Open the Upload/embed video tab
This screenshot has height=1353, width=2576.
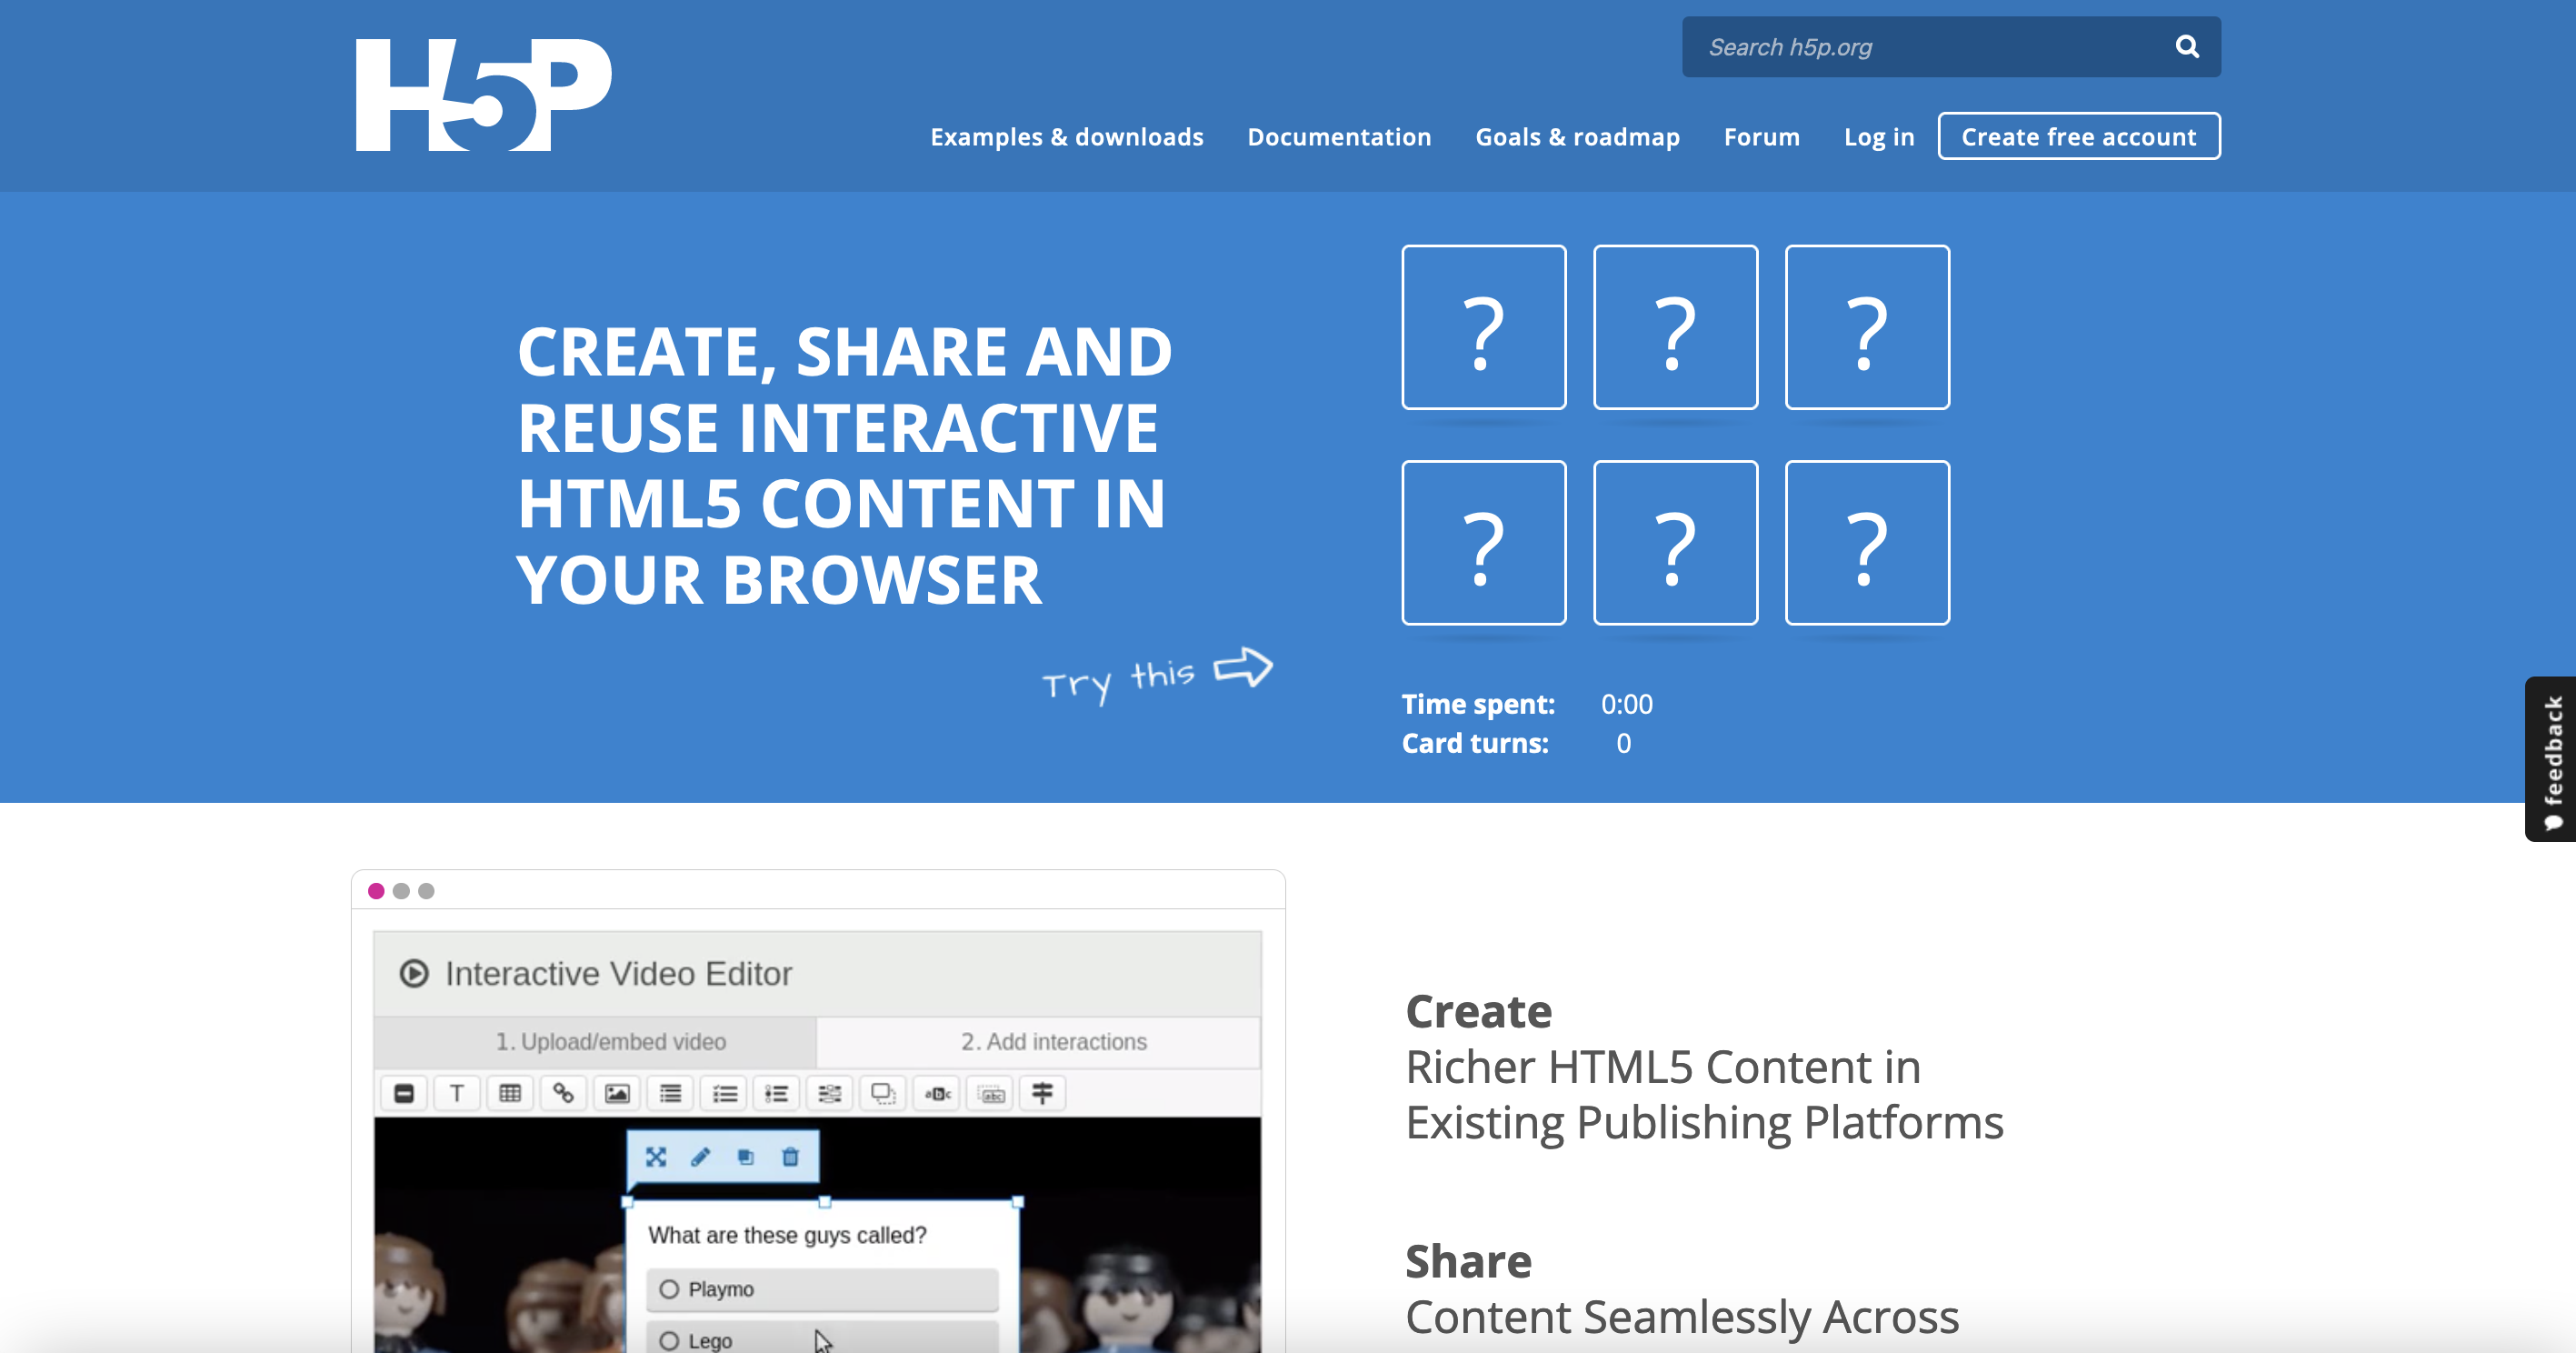610,1042
